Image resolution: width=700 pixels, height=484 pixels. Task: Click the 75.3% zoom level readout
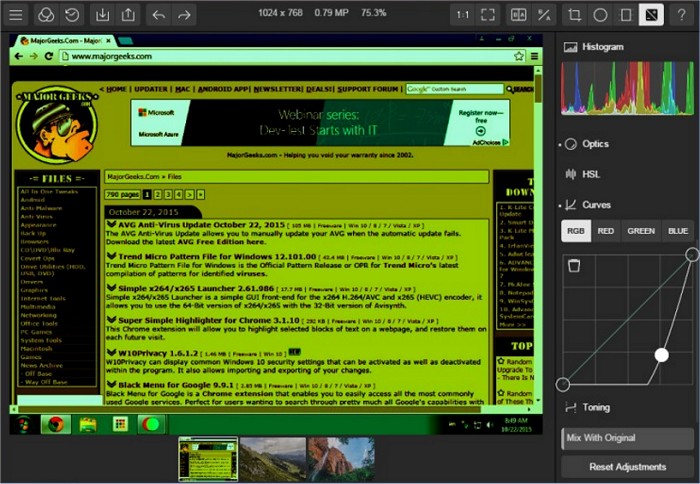point(374,13)
